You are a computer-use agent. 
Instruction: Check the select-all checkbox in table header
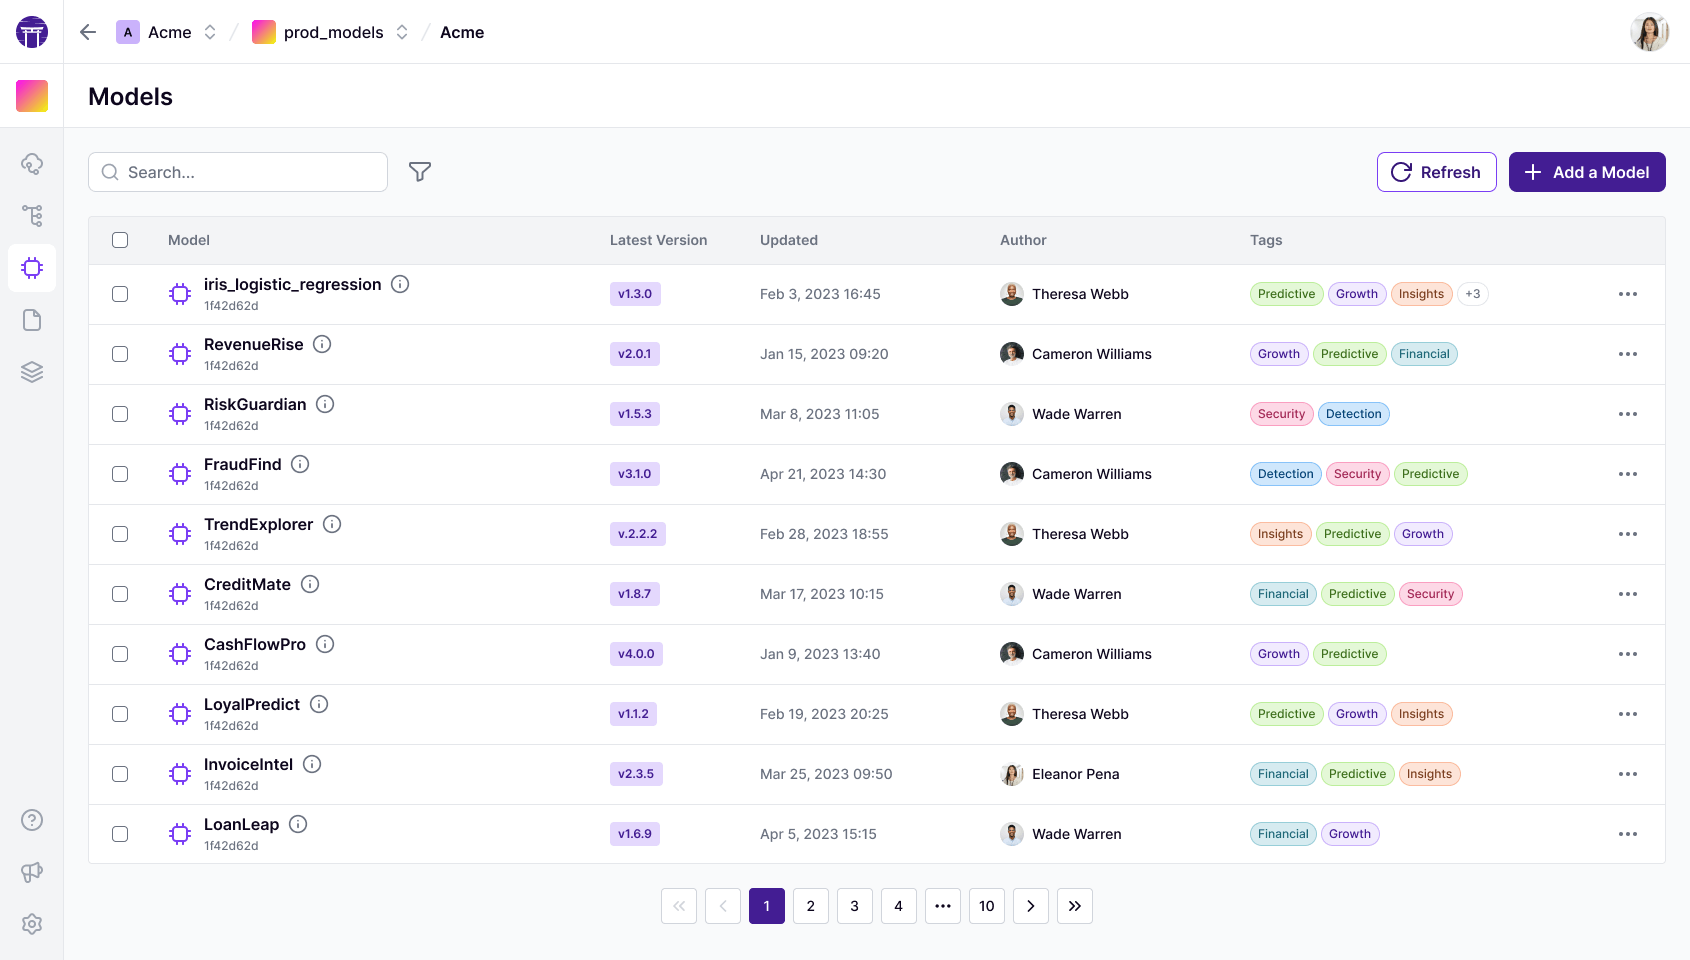pyautogui.click(x=120, y=240)
